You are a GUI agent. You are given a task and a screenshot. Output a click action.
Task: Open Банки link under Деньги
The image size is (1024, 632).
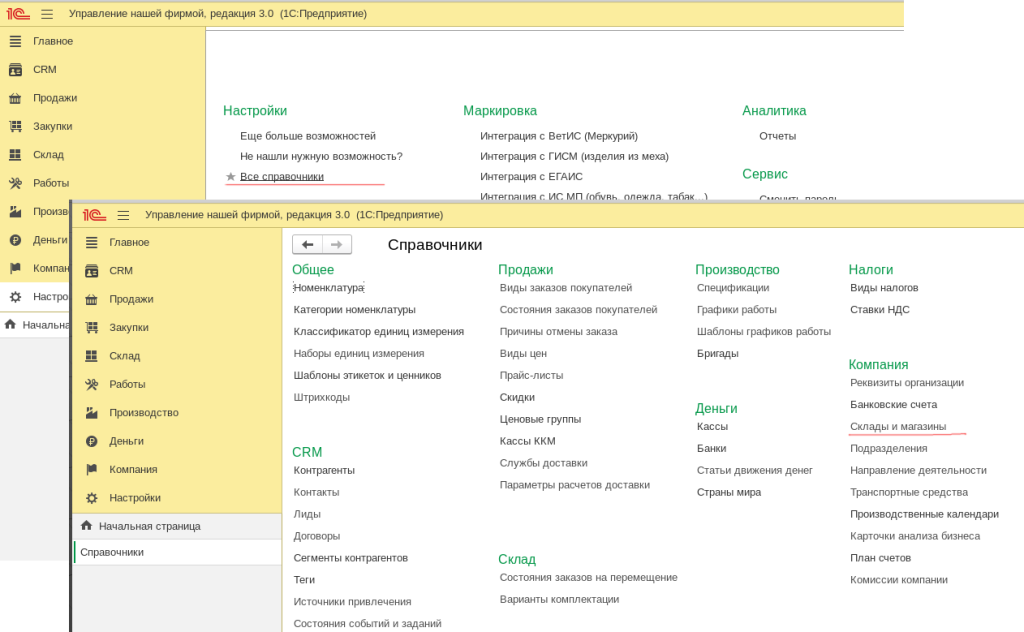711,449
